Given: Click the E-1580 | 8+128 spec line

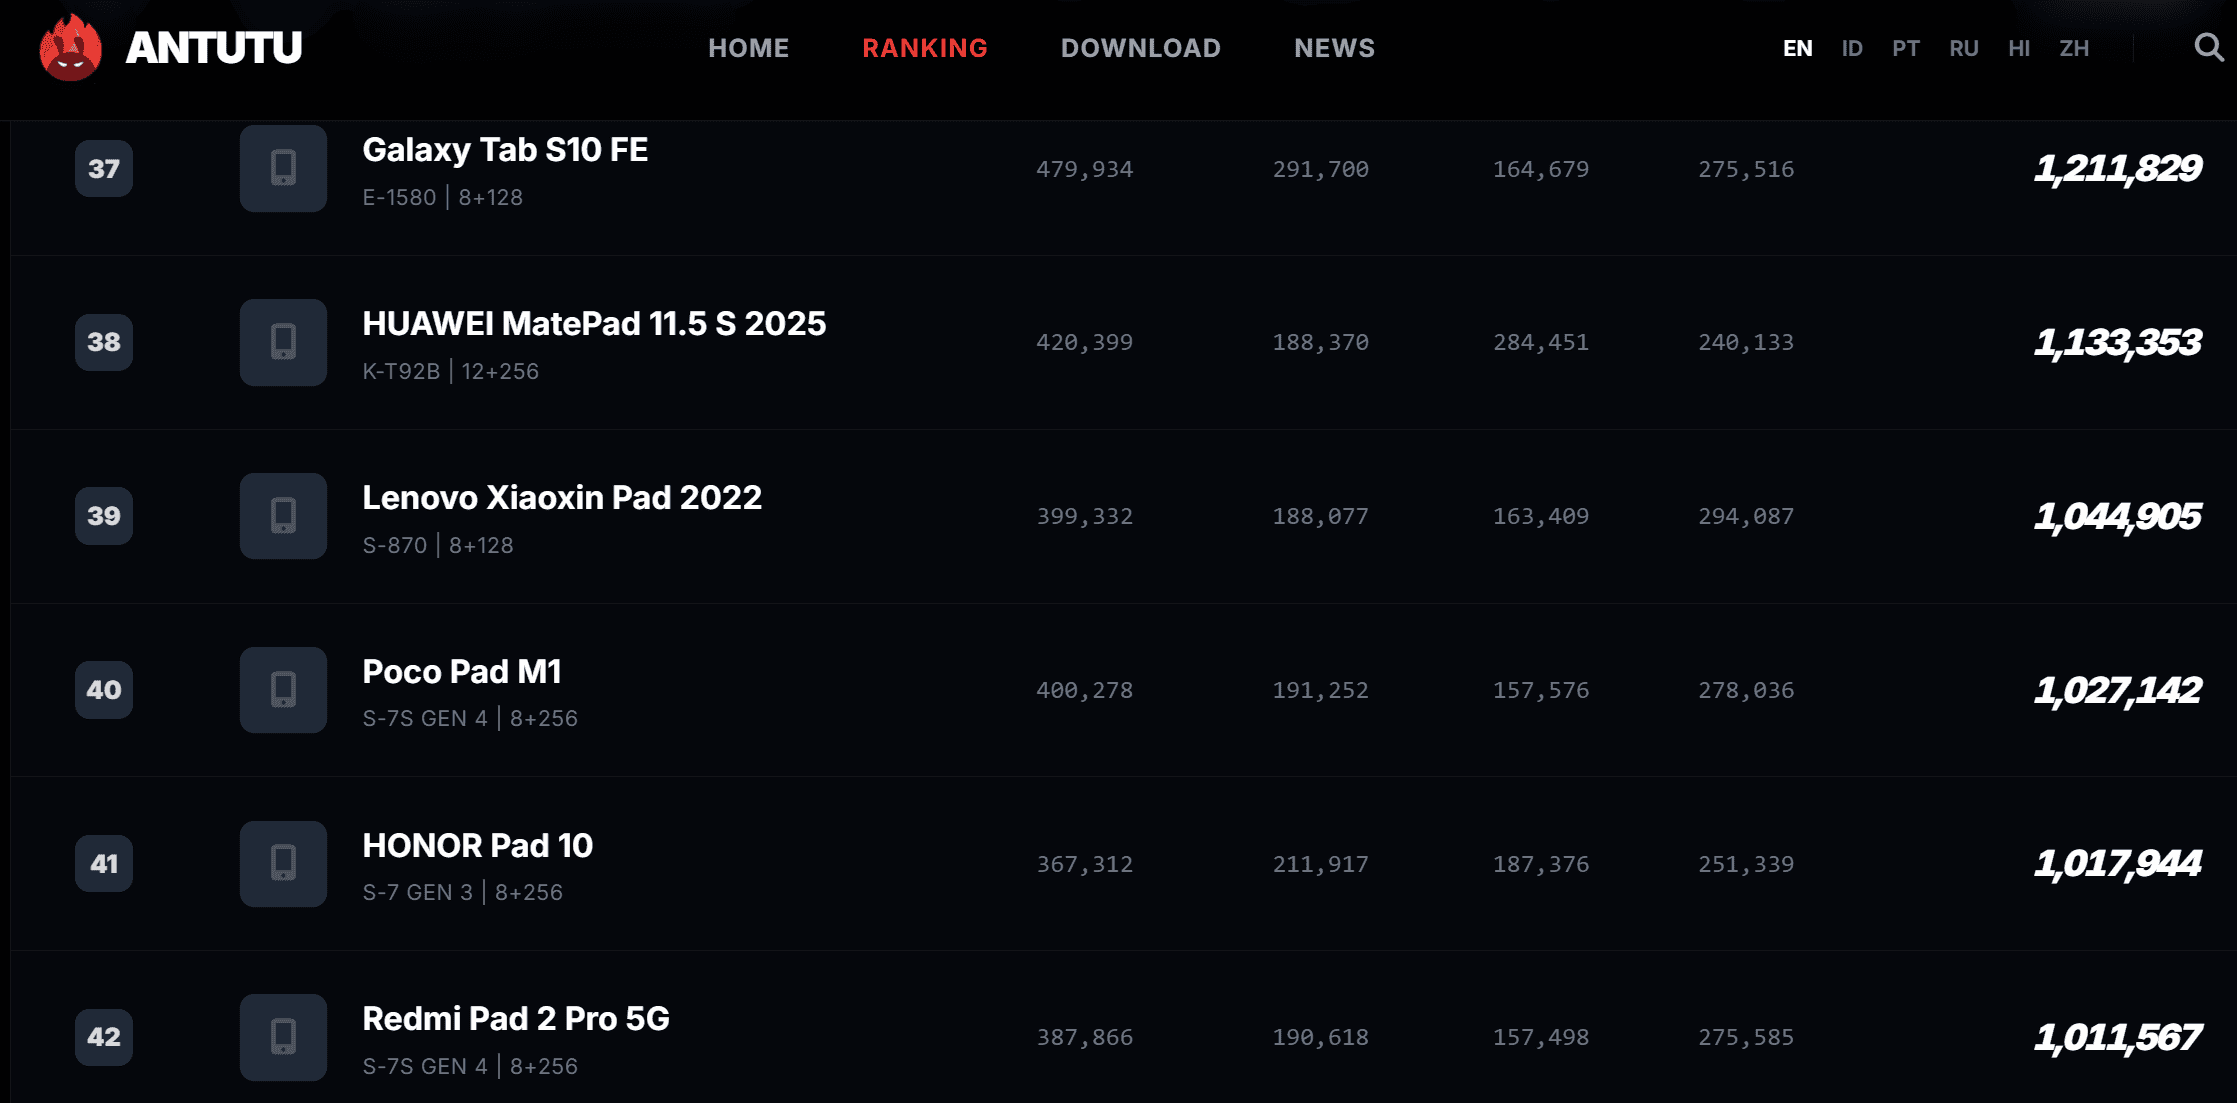Looking at the screenshot, I should (443, 197).
